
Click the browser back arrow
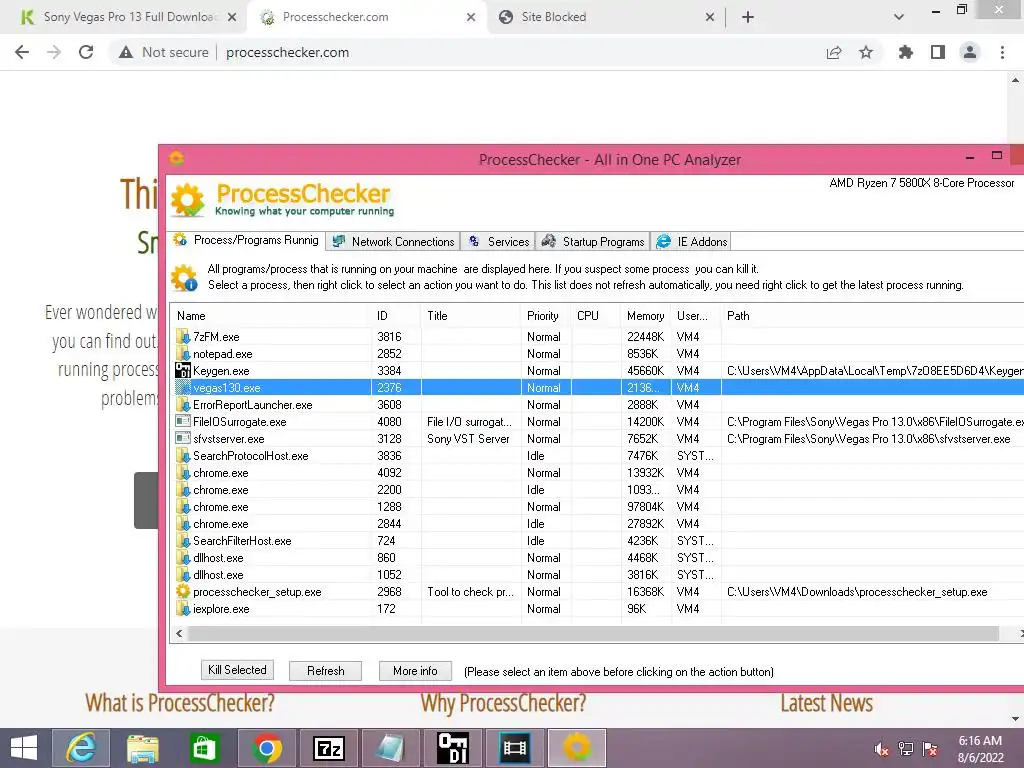click(22, 52)
